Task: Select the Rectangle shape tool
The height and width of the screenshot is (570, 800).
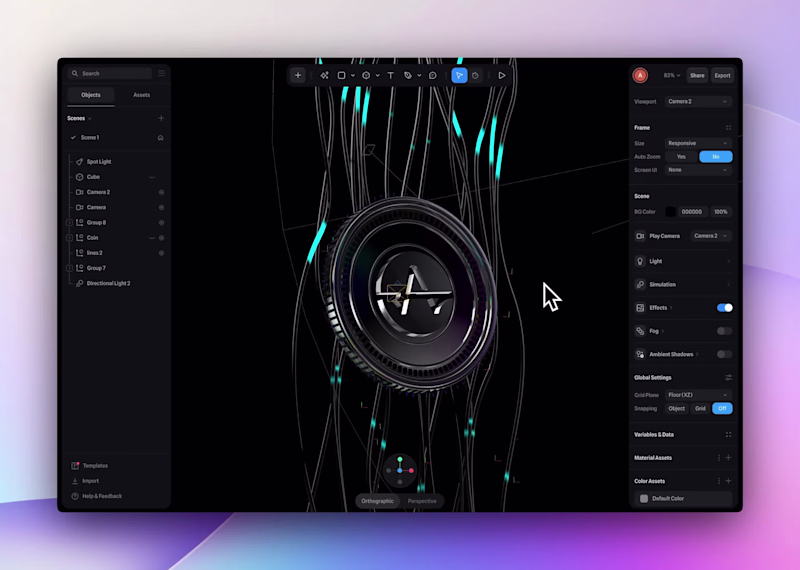Action: coord(341,76)
